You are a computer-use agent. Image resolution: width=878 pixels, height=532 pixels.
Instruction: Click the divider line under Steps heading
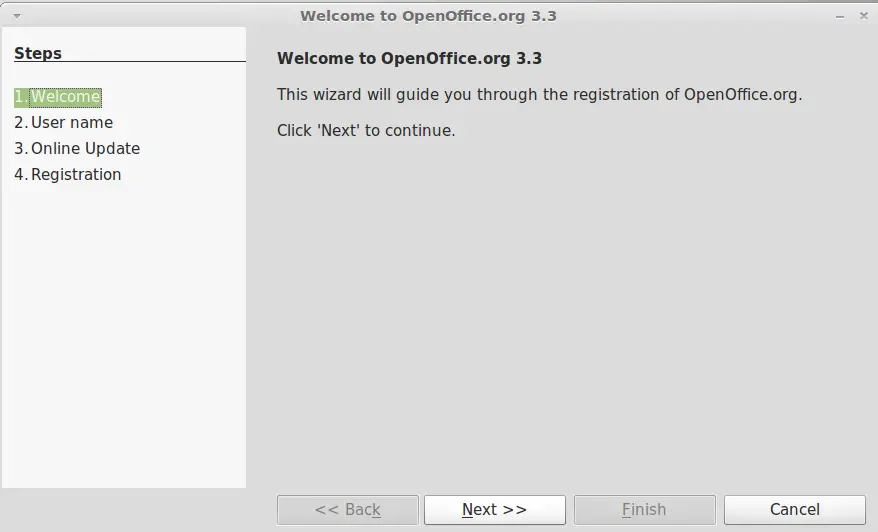coord(130,61)
